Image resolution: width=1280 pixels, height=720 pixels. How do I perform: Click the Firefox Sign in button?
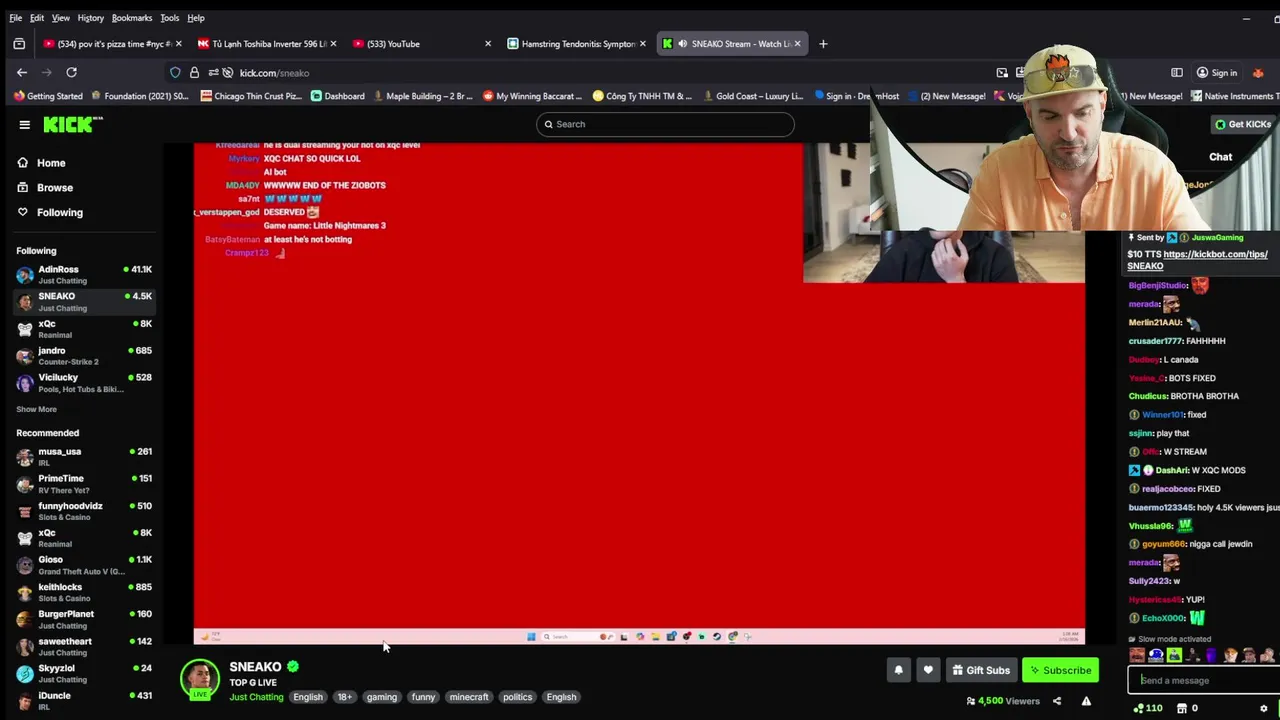(x=1216, y=72)
